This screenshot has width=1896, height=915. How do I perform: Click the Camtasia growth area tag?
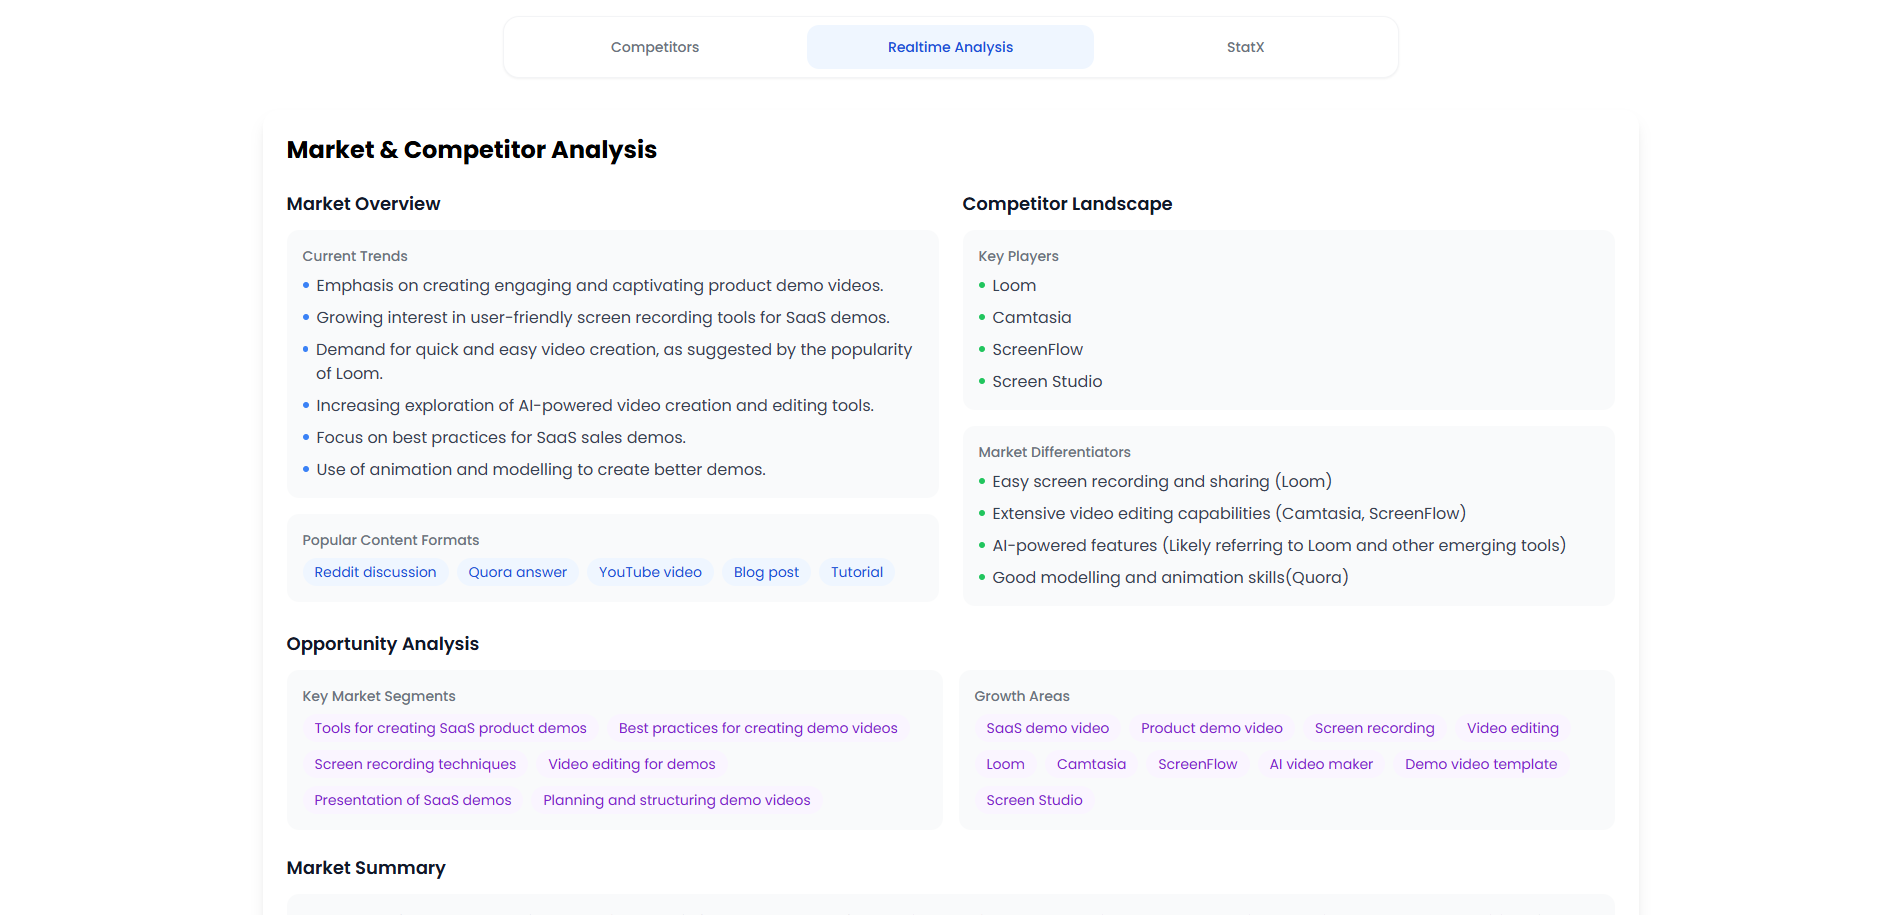pyautogui.click(x=1091, y=764)
